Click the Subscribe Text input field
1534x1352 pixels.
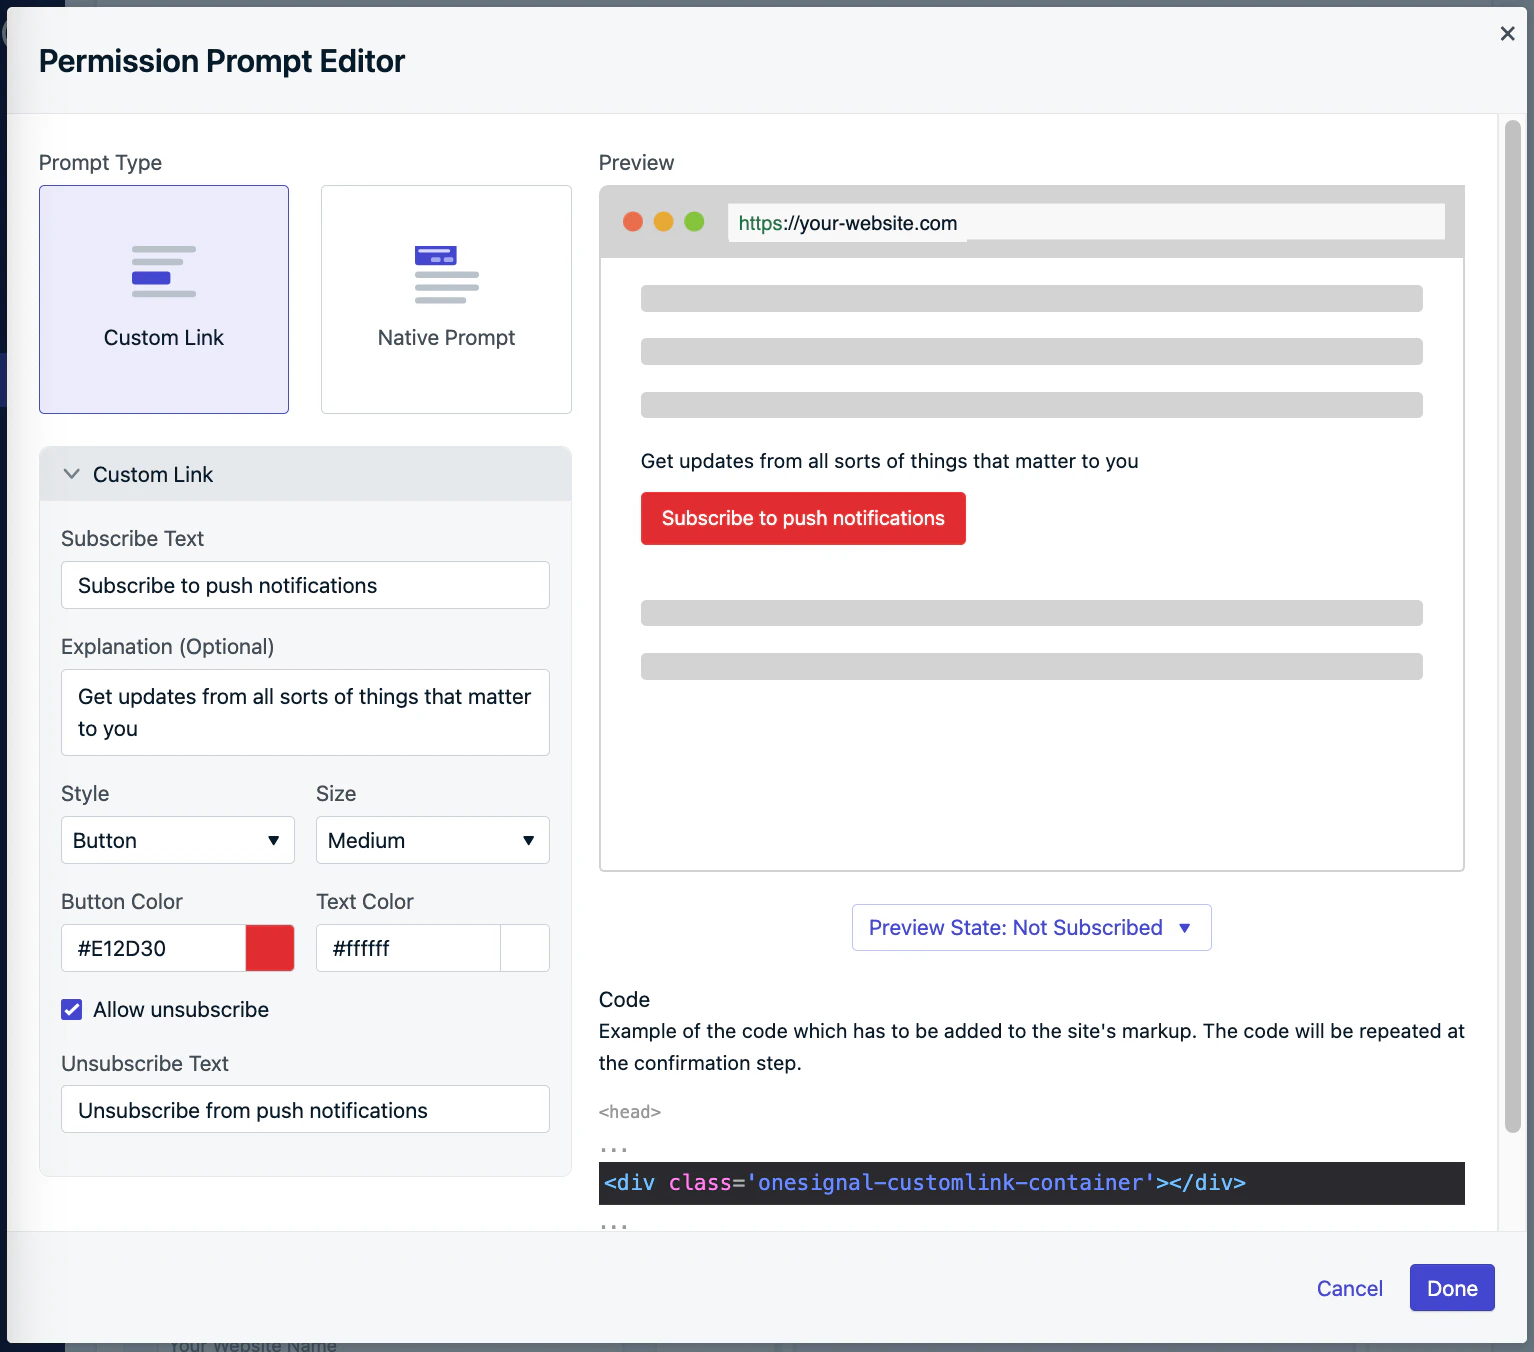click(305, 585)
